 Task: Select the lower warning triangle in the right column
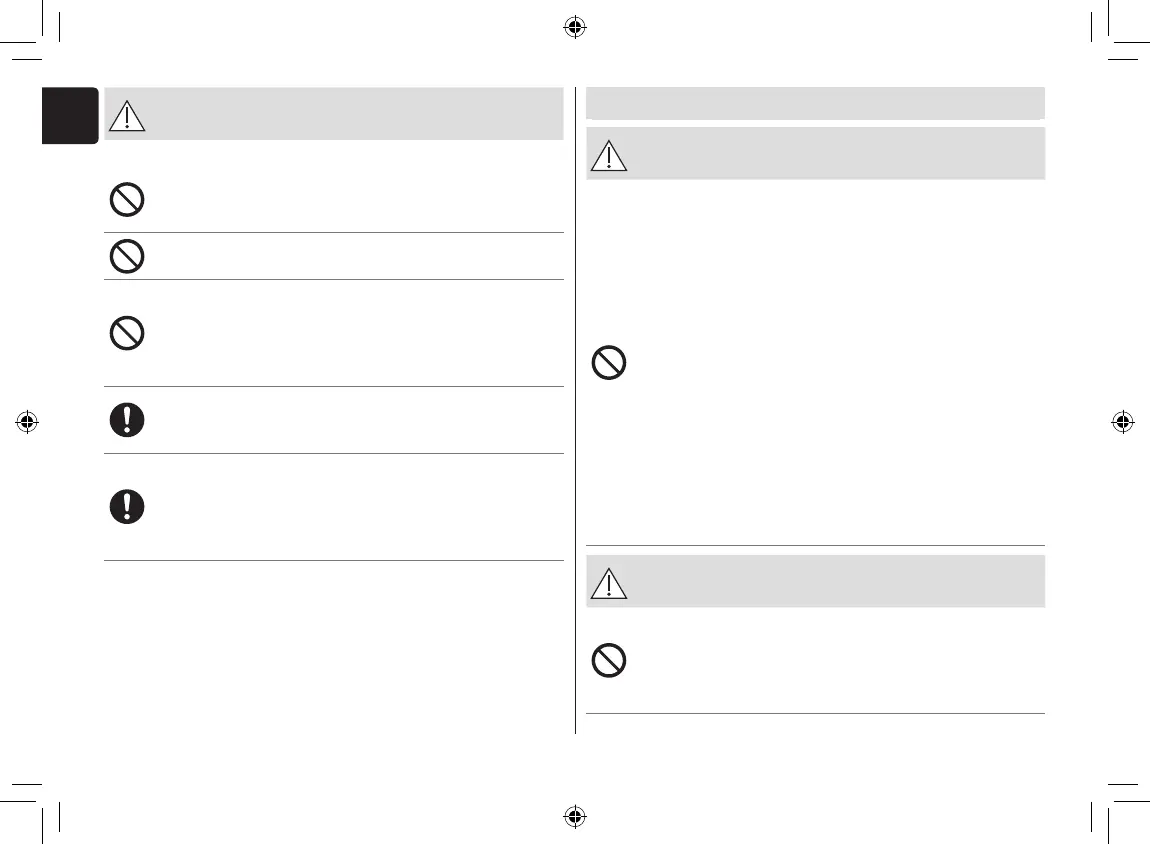click(608, 583)
